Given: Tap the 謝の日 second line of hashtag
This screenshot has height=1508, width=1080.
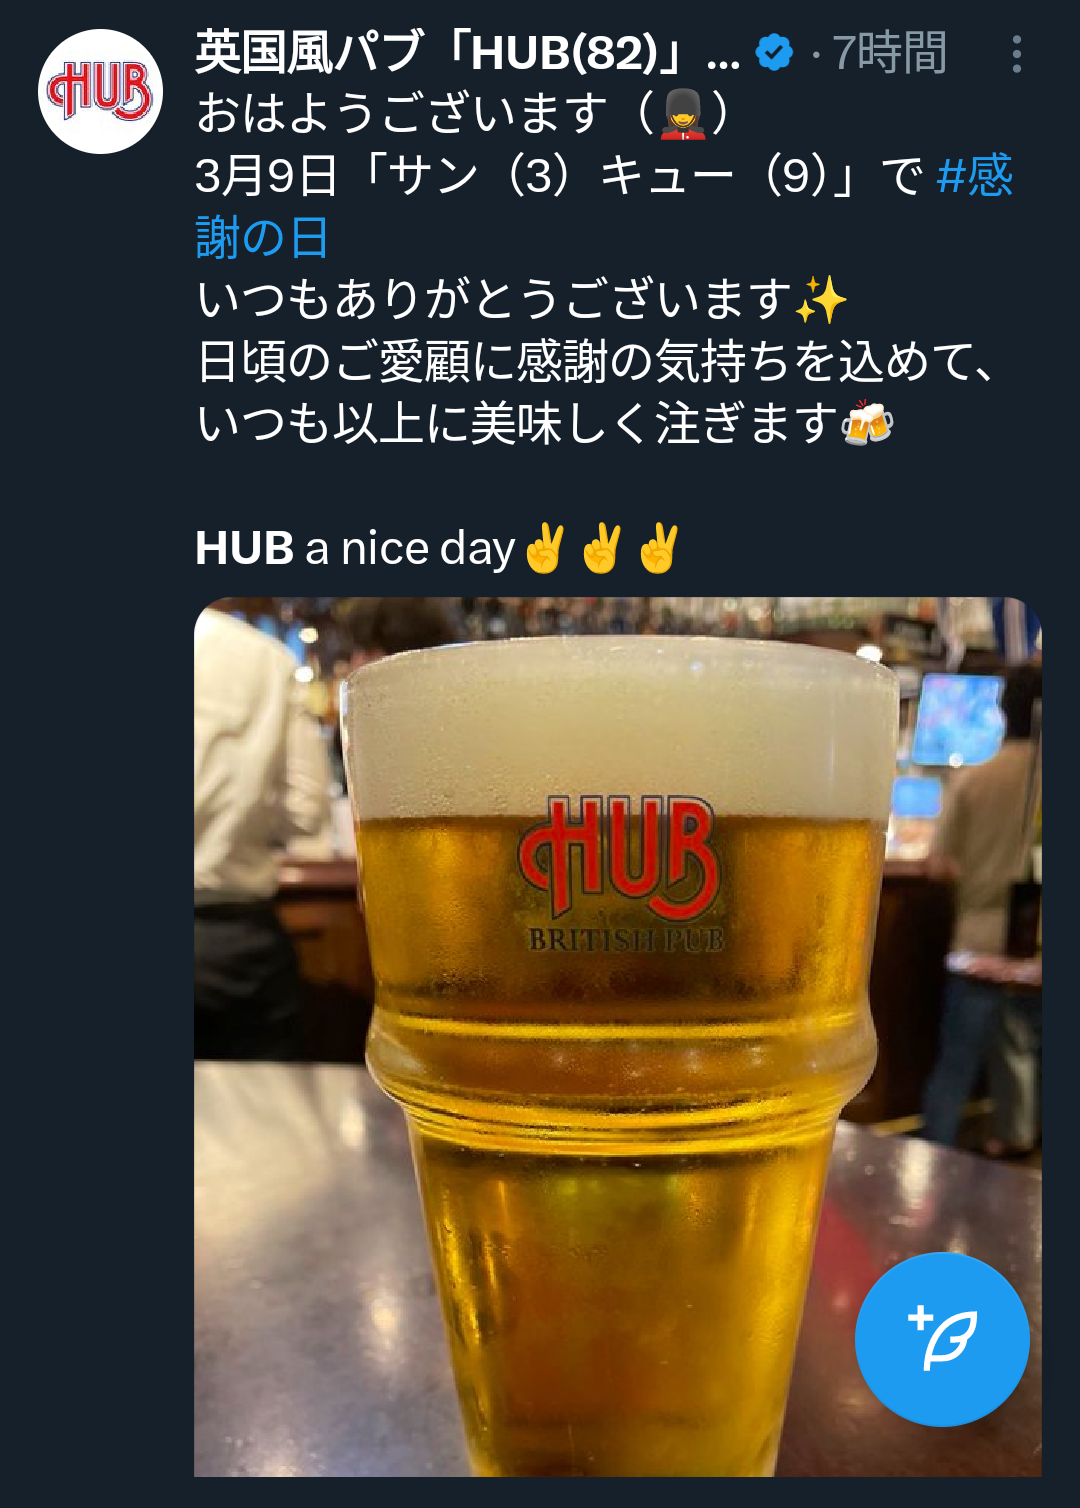Looking at the screenshot, I should click(262, 238).
